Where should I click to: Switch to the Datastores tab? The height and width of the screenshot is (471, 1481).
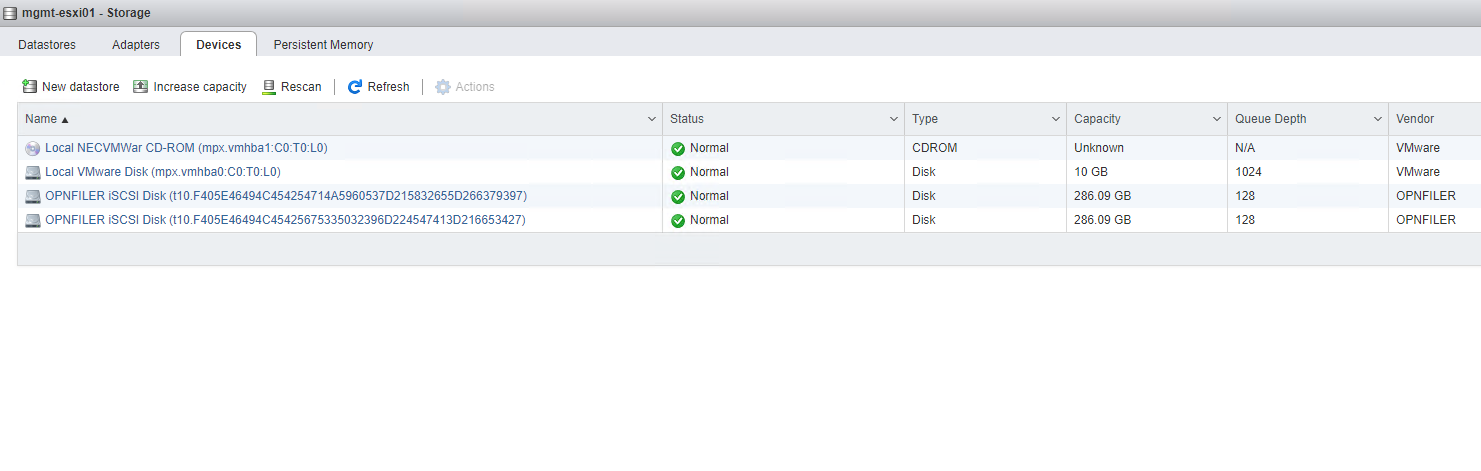pos(47,44)
